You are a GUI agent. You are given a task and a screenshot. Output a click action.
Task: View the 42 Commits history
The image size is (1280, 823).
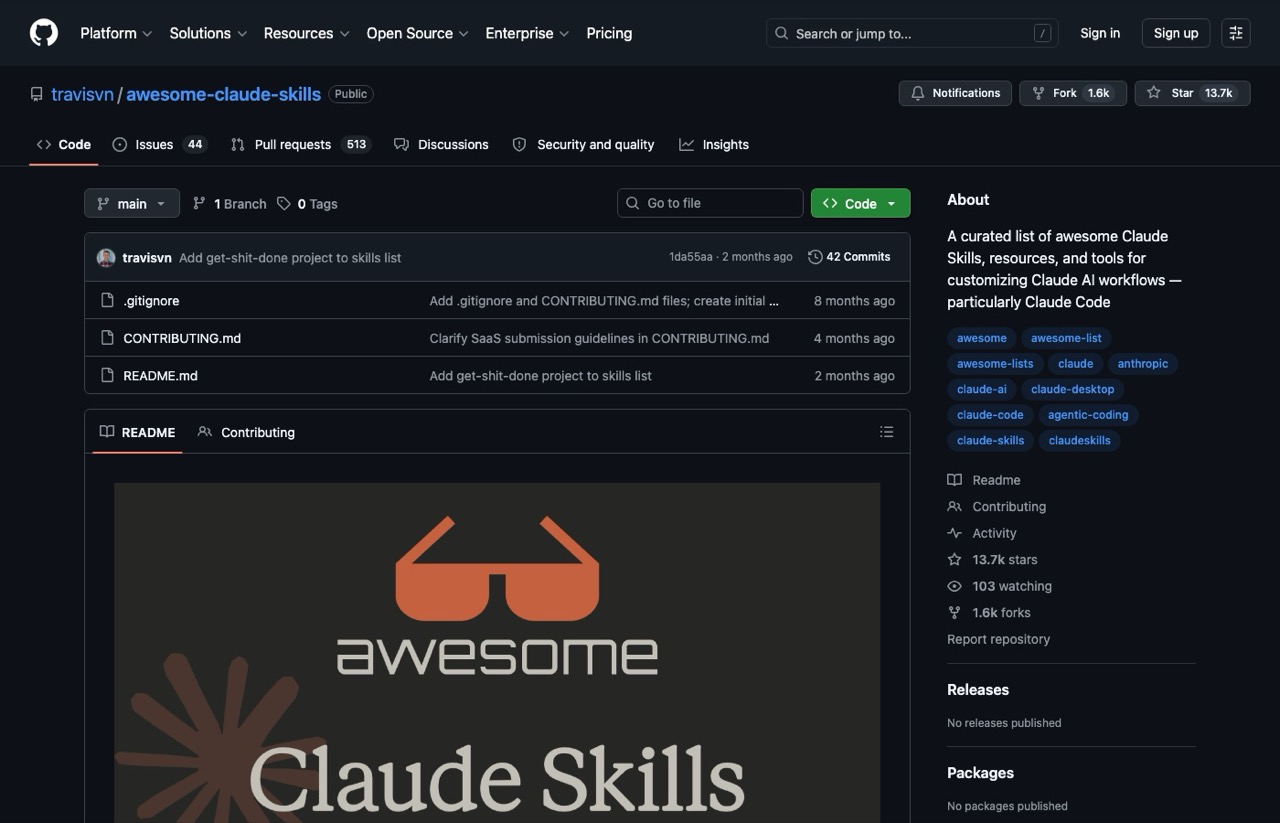click(849, 257)
